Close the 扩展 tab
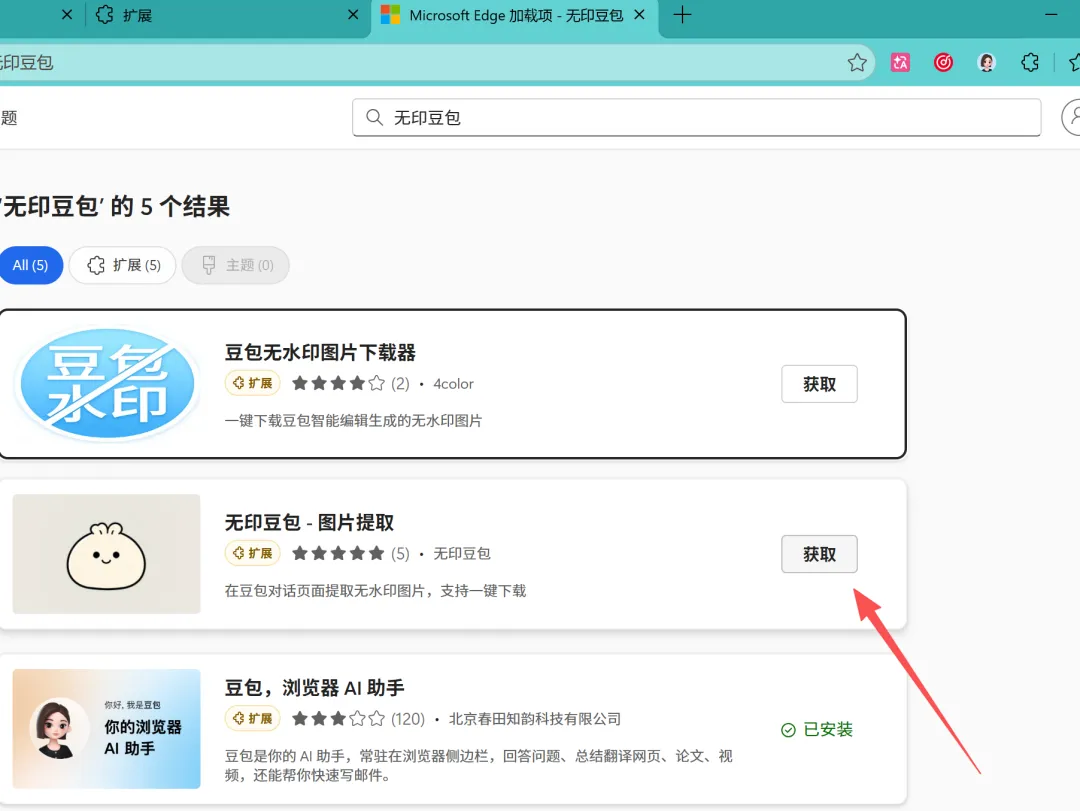 353,14
